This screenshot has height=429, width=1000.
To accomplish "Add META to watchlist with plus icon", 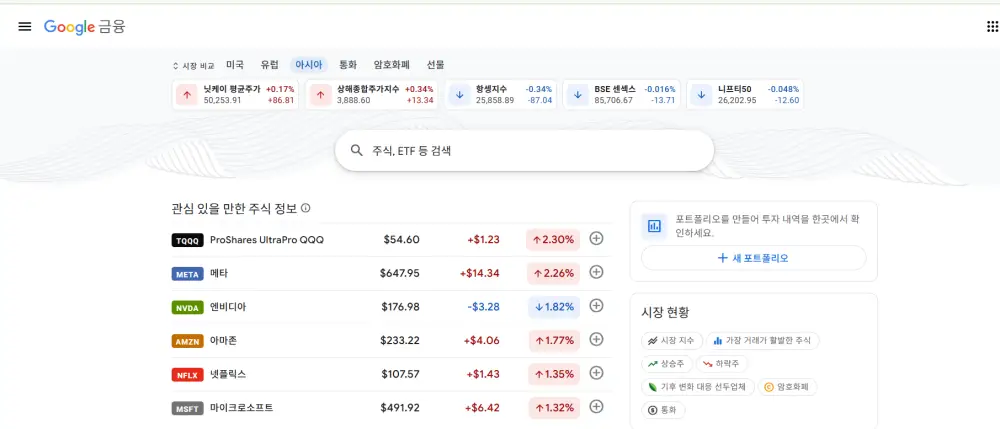I will [596, 272].
